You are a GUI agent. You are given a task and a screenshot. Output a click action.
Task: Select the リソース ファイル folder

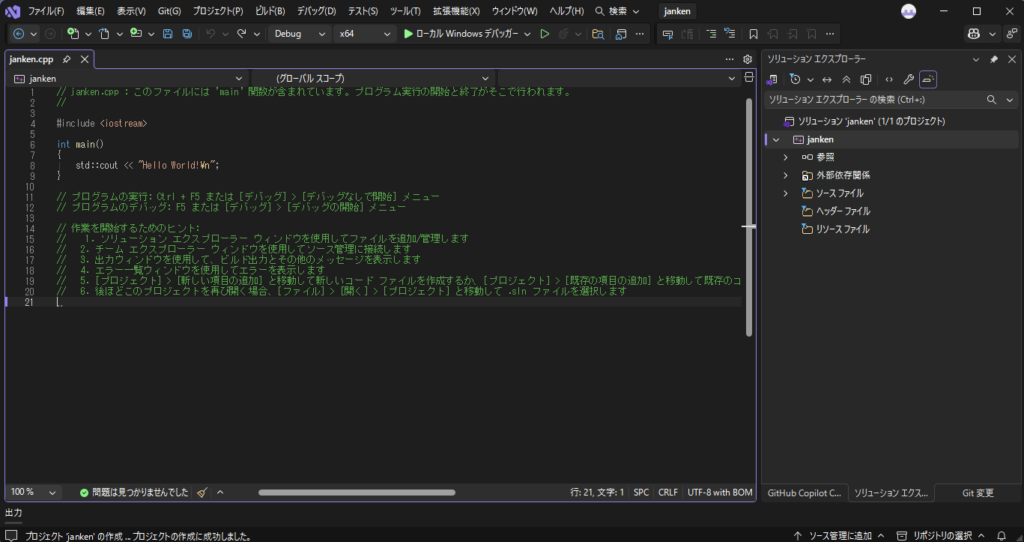click(x=842, y=229)
